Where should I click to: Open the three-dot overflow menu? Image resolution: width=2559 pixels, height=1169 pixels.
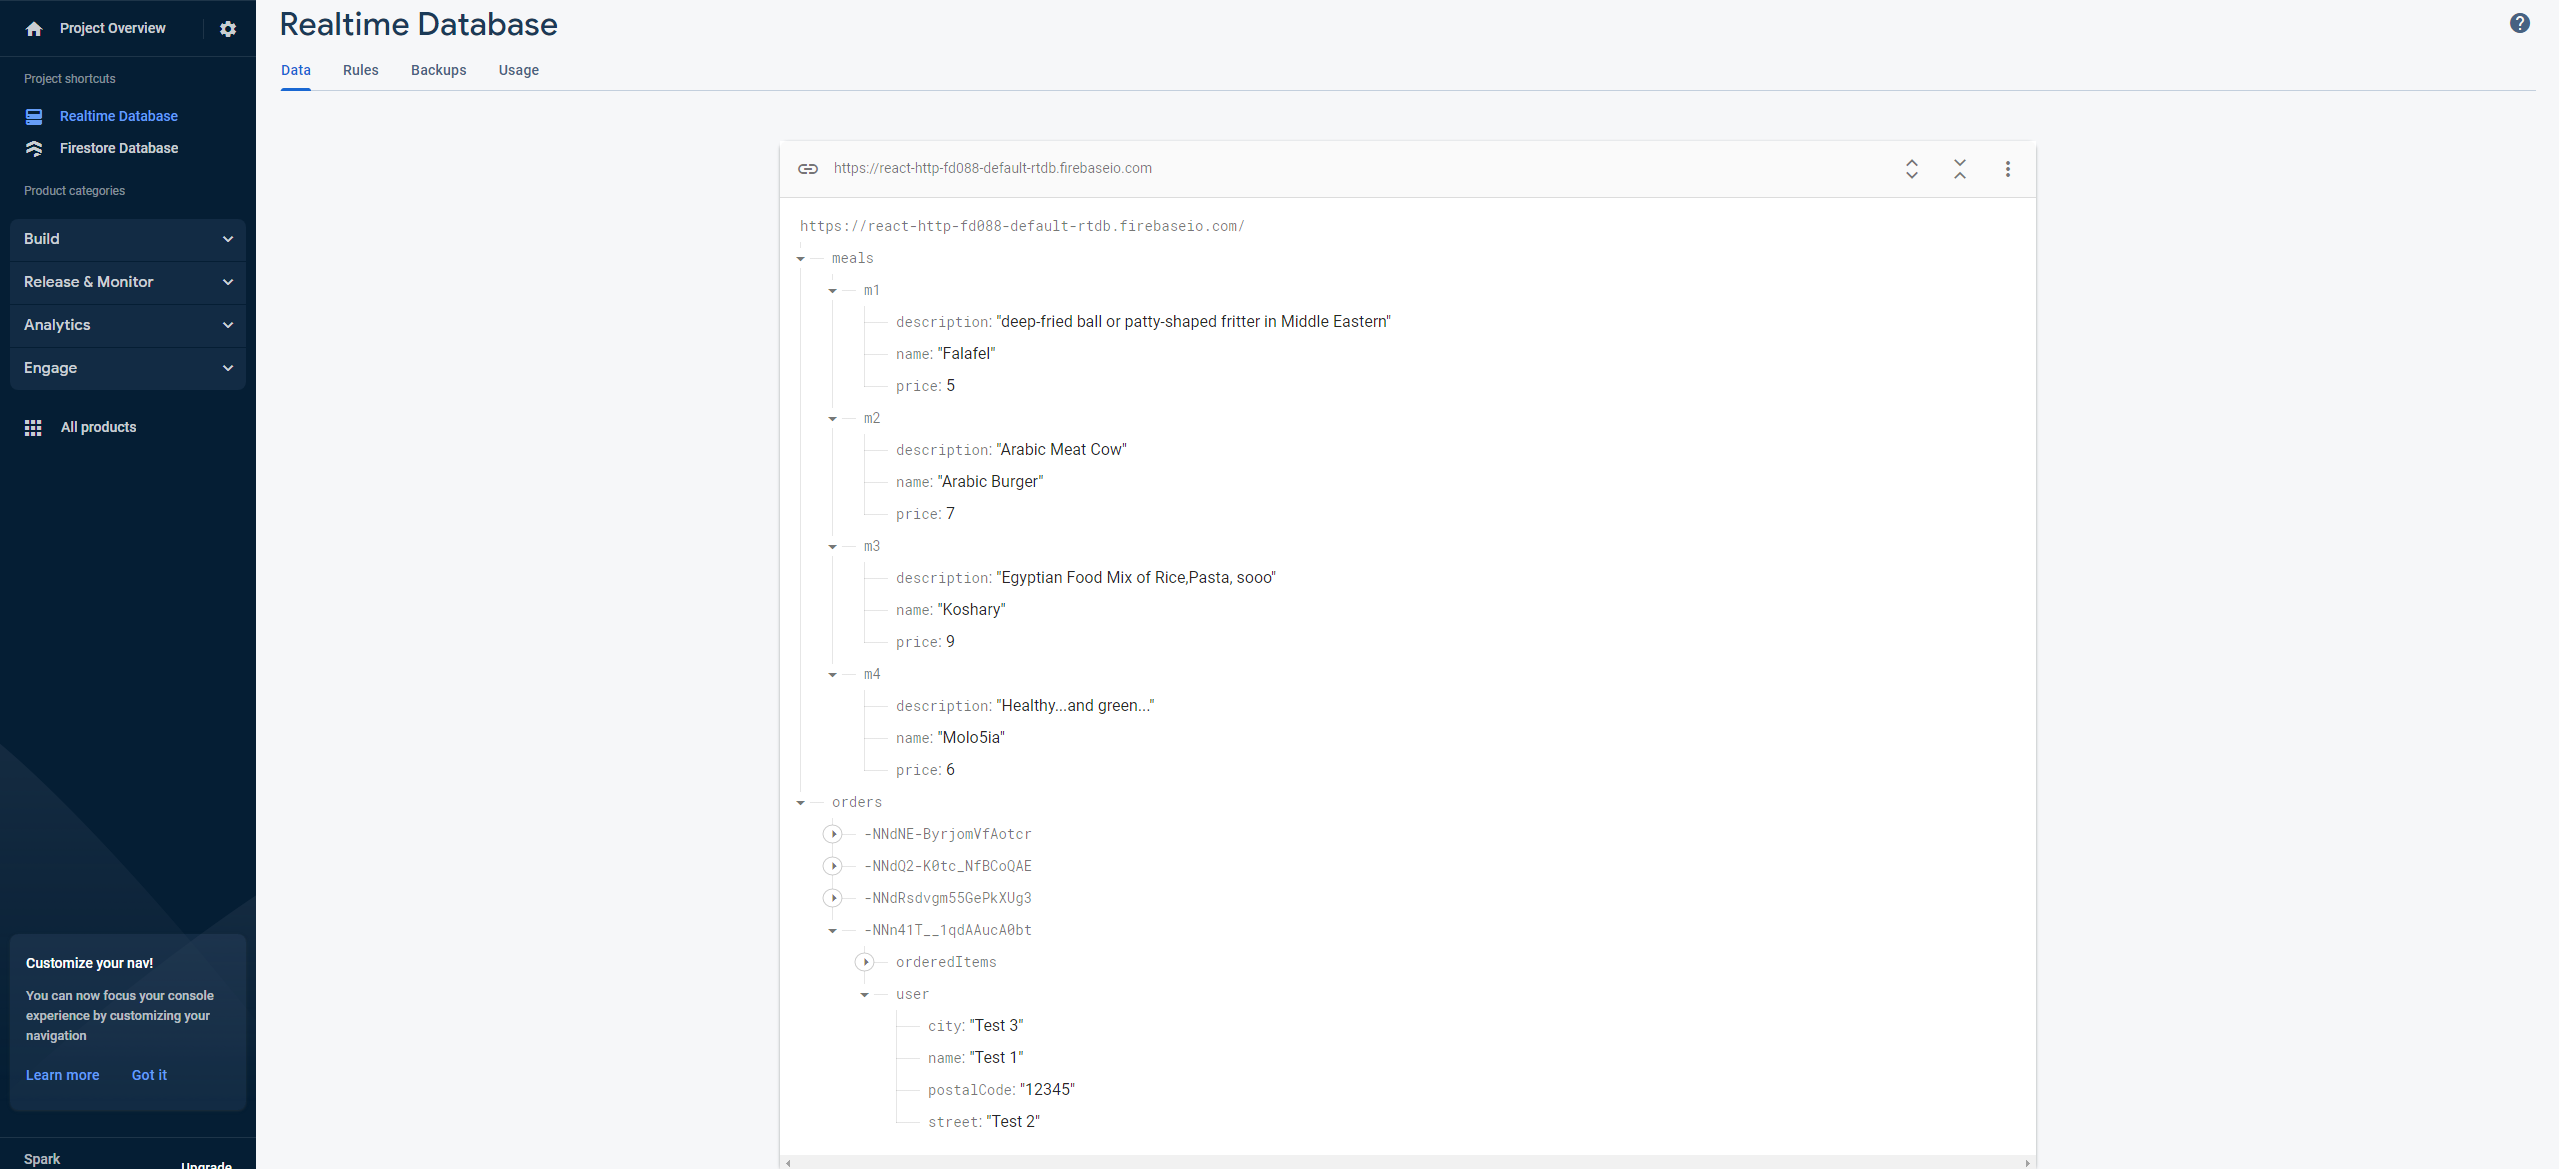point(2006,169)
